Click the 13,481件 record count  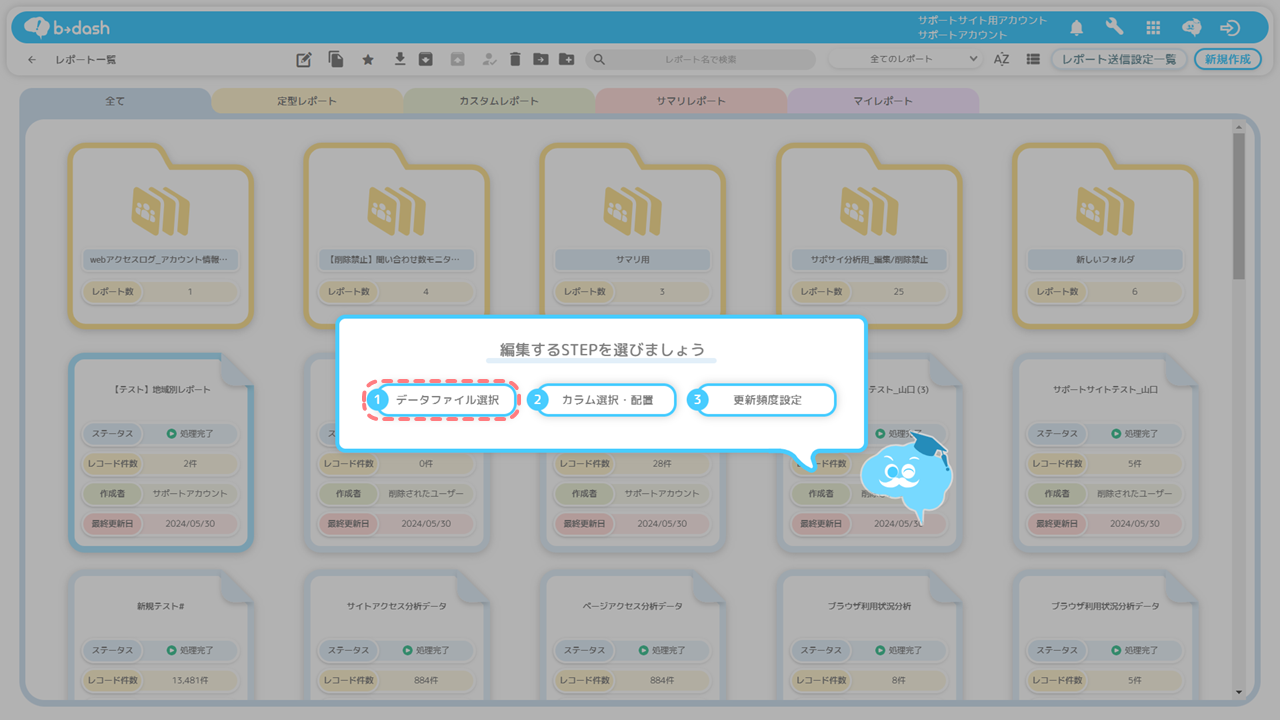(190, 680)
